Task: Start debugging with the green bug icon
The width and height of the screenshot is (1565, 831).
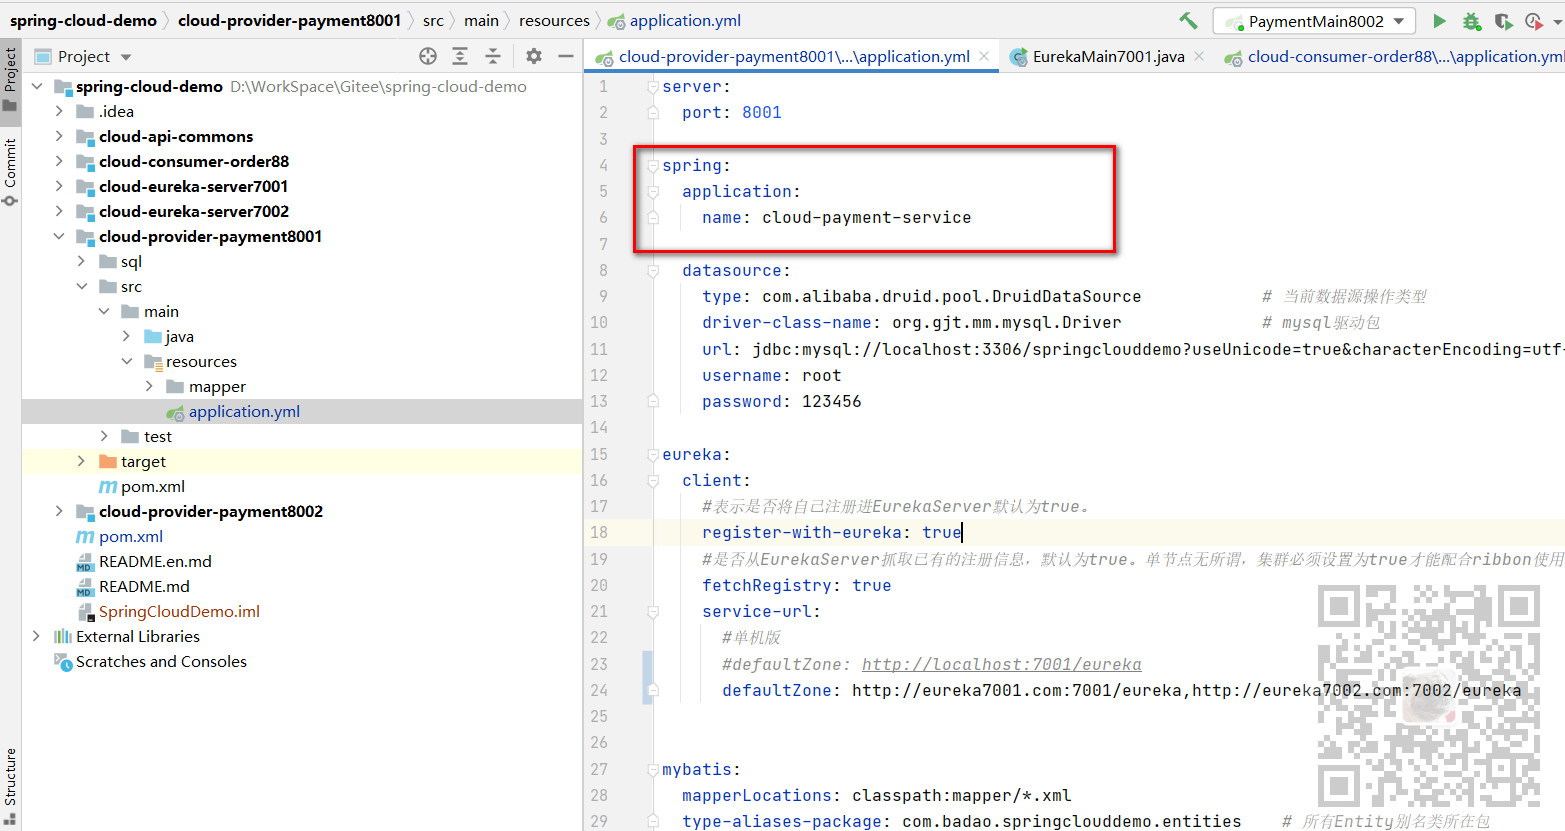Action: [1471, 21]
